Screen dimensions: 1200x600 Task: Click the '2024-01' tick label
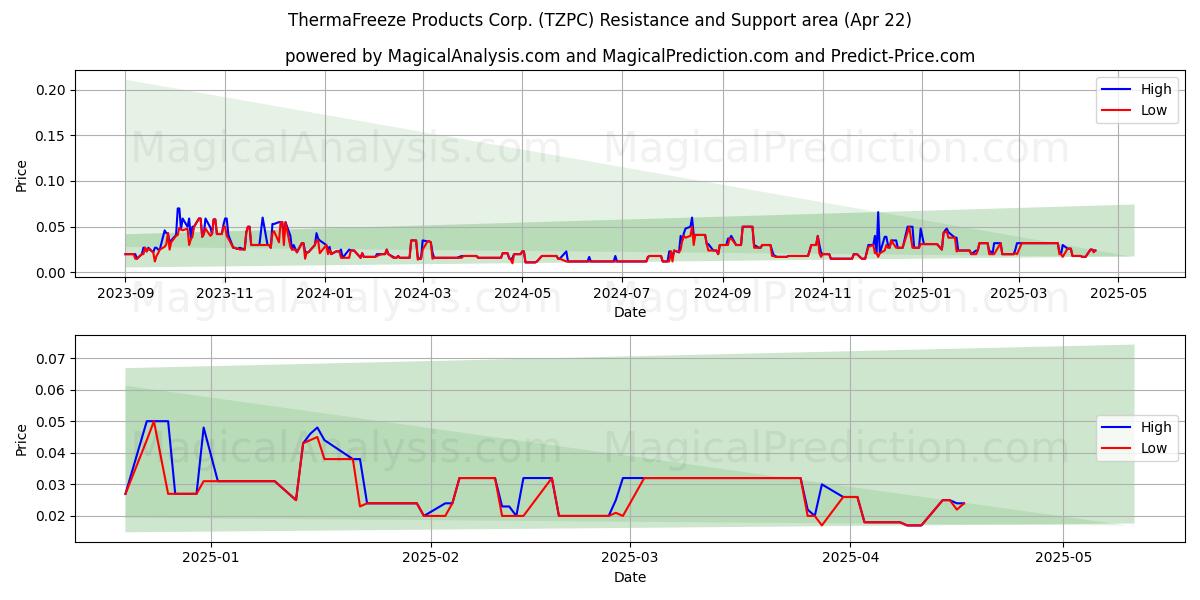324,293
